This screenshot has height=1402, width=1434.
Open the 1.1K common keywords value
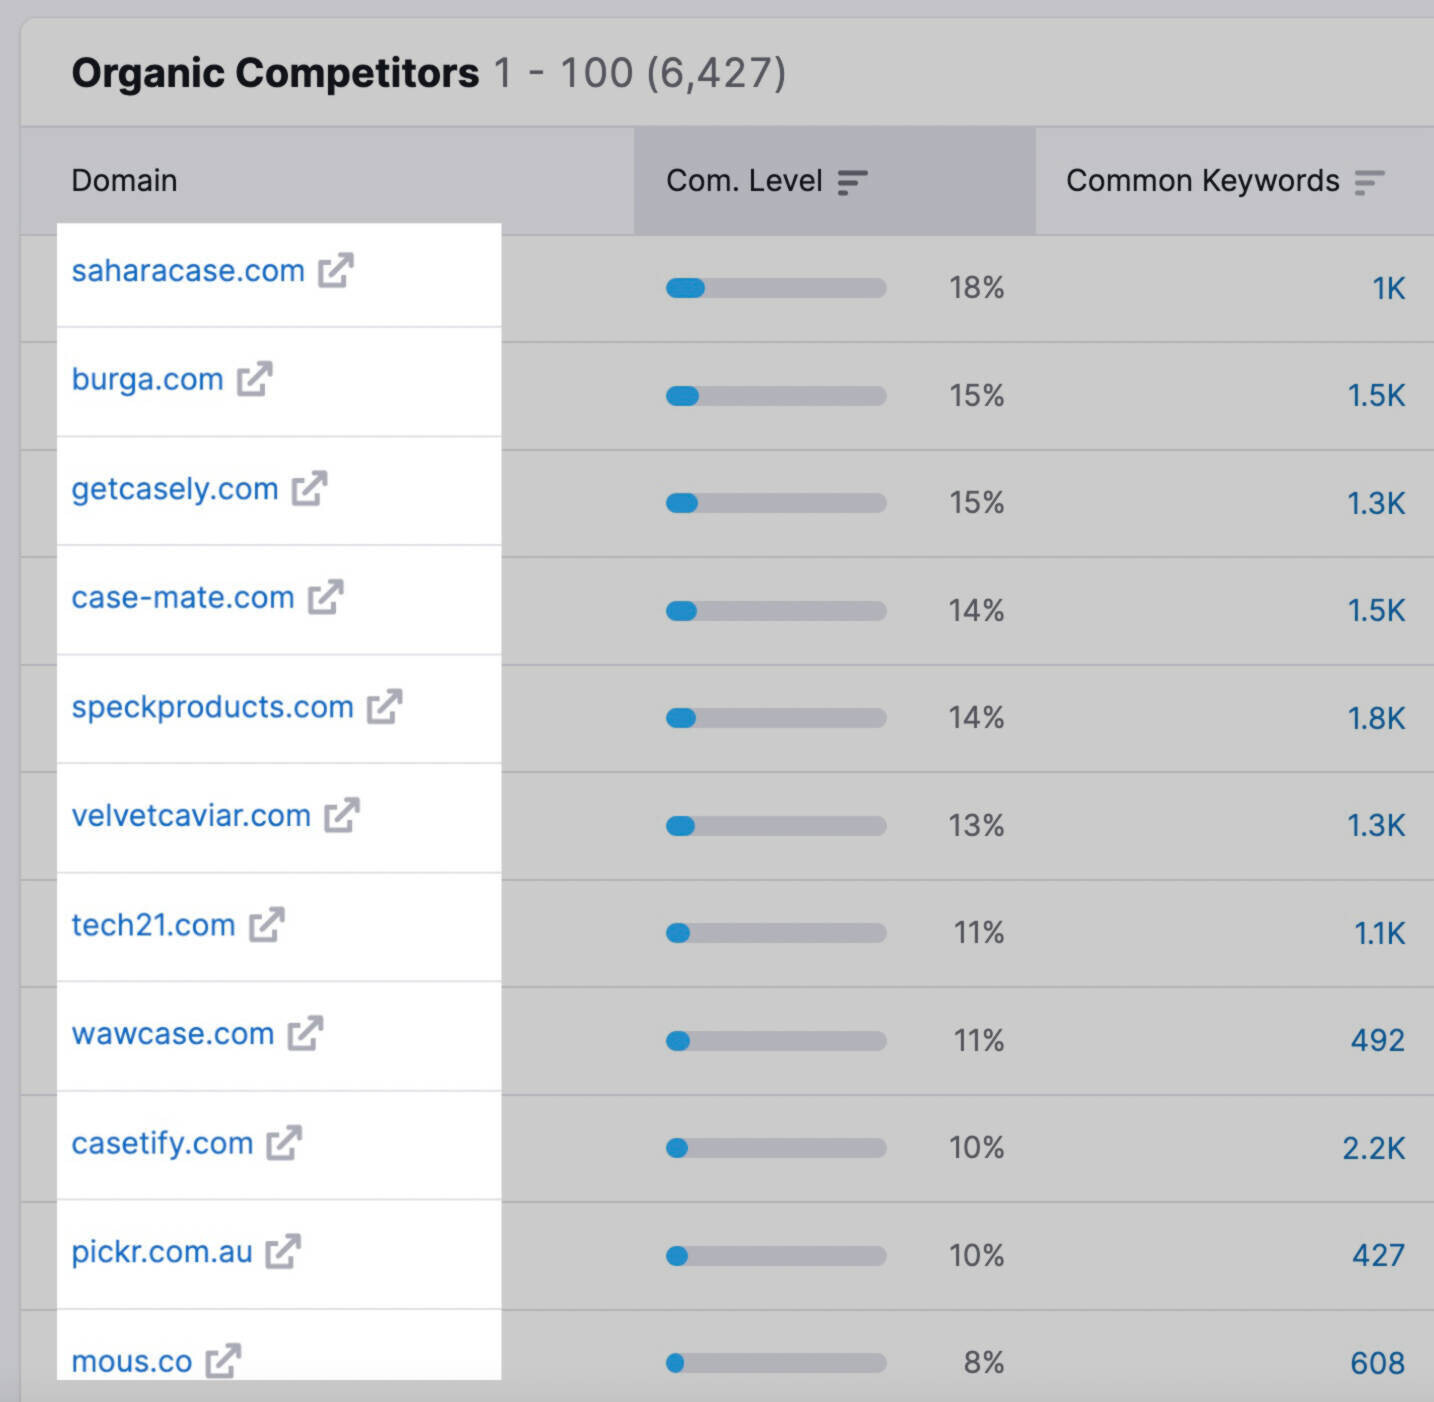[x=1379, y=933]
